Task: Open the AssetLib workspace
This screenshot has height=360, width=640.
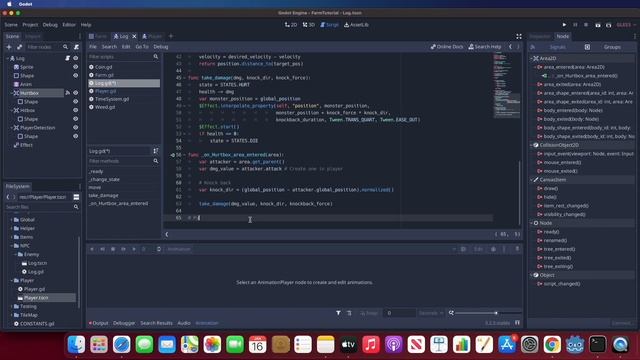Action: point(356,25)
